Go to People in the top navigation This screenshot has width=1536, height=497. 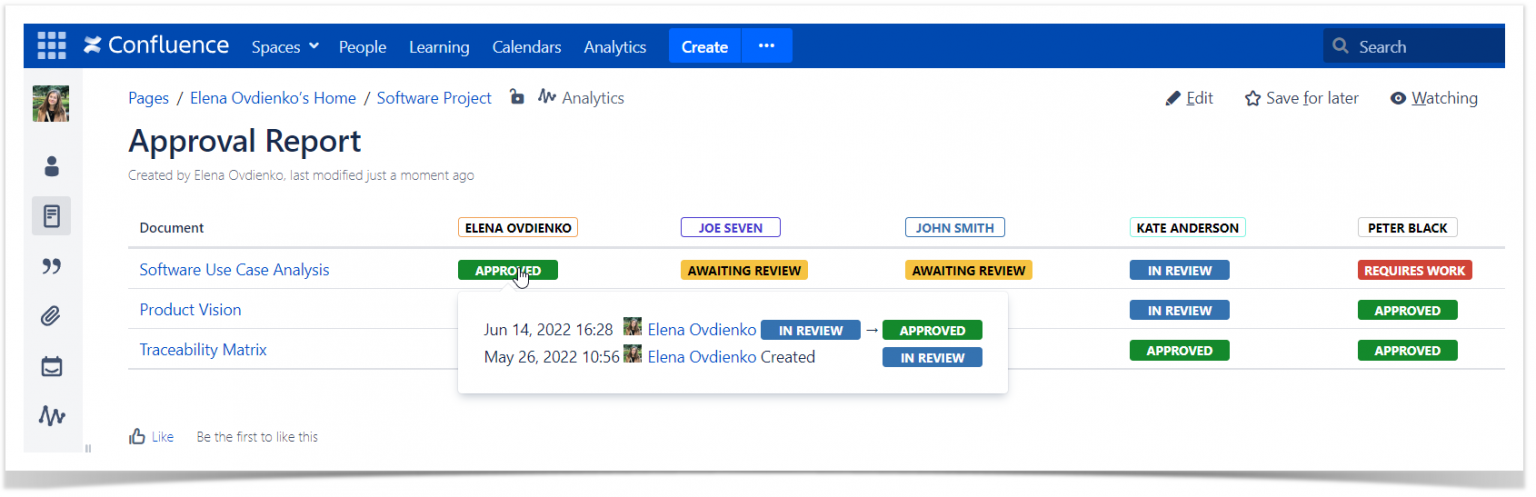362,47
